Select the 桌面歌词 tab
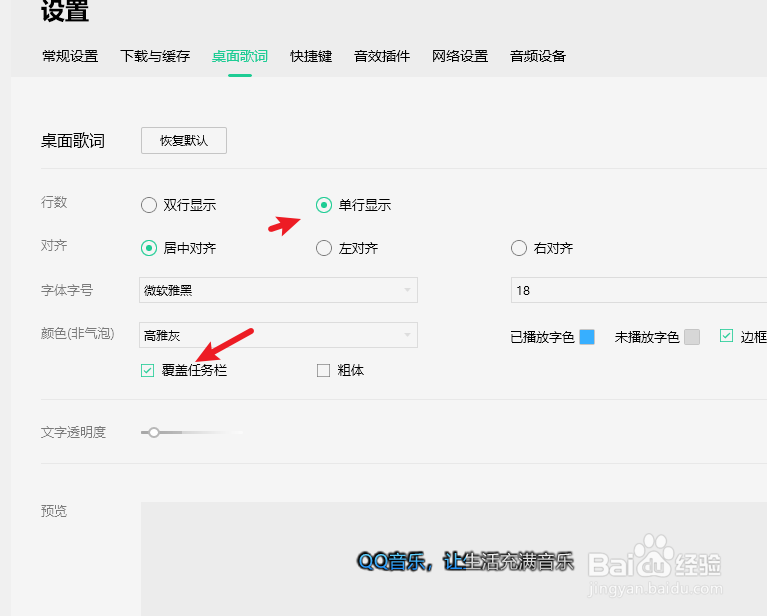 click(x=240, y=56)
